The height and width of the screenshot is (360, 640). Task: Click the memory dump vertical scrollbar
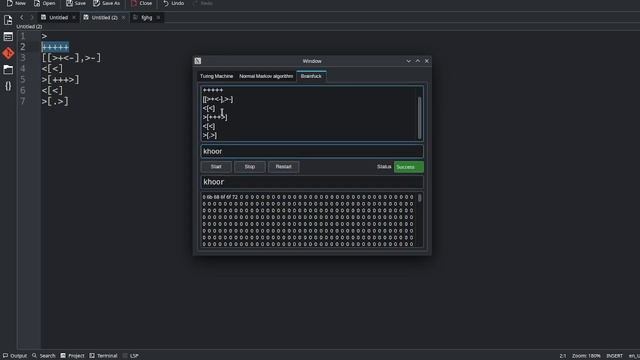pos(420,198)
